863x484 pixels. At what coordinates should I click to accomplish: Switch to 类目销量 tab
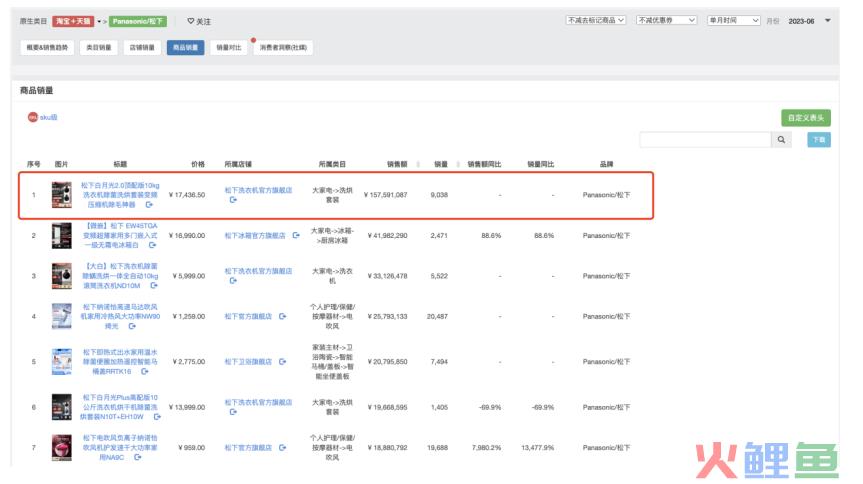99,48
